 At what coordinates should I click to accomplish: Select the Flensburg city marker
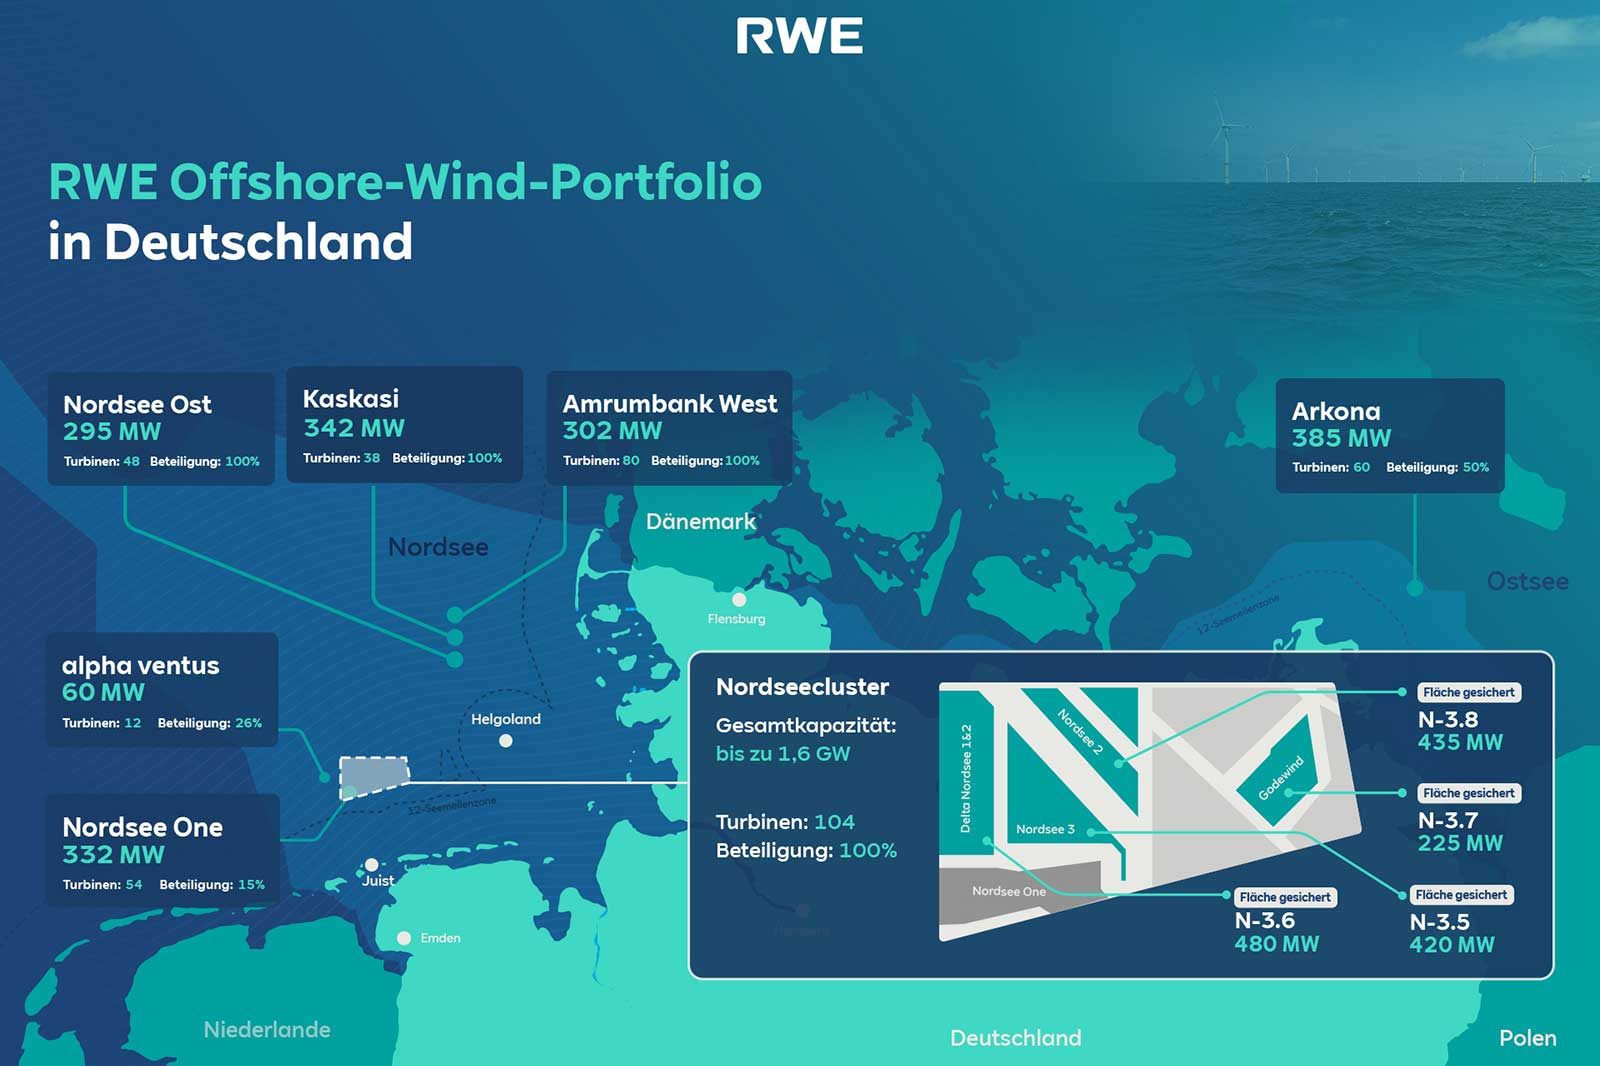tap(740, 598)
